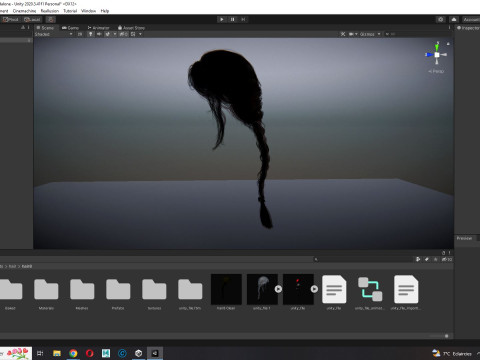Open the scene effects dropdown arrow
Viewport: 480px width, 360px height.
pyautogui.click(x=115, y=34)
